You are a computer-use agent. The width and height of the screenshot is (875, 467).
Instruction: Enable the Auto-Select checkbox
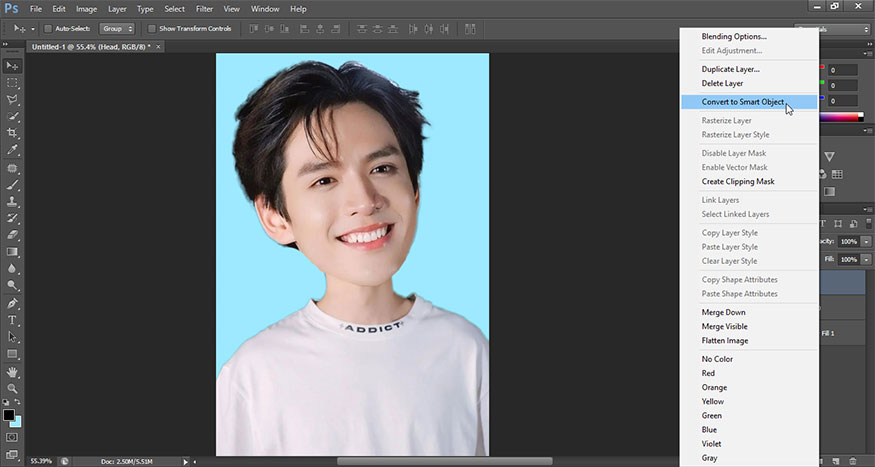[x=48, y=28]
